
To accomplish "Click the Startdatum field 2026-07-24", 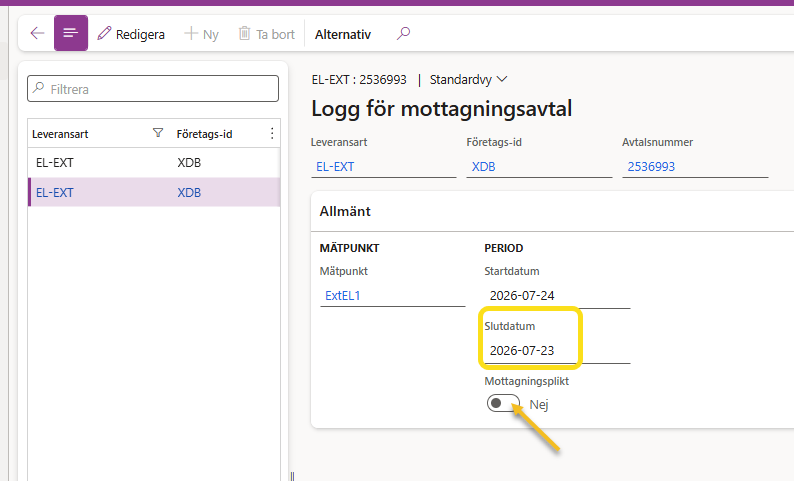I will coord(557,295).
